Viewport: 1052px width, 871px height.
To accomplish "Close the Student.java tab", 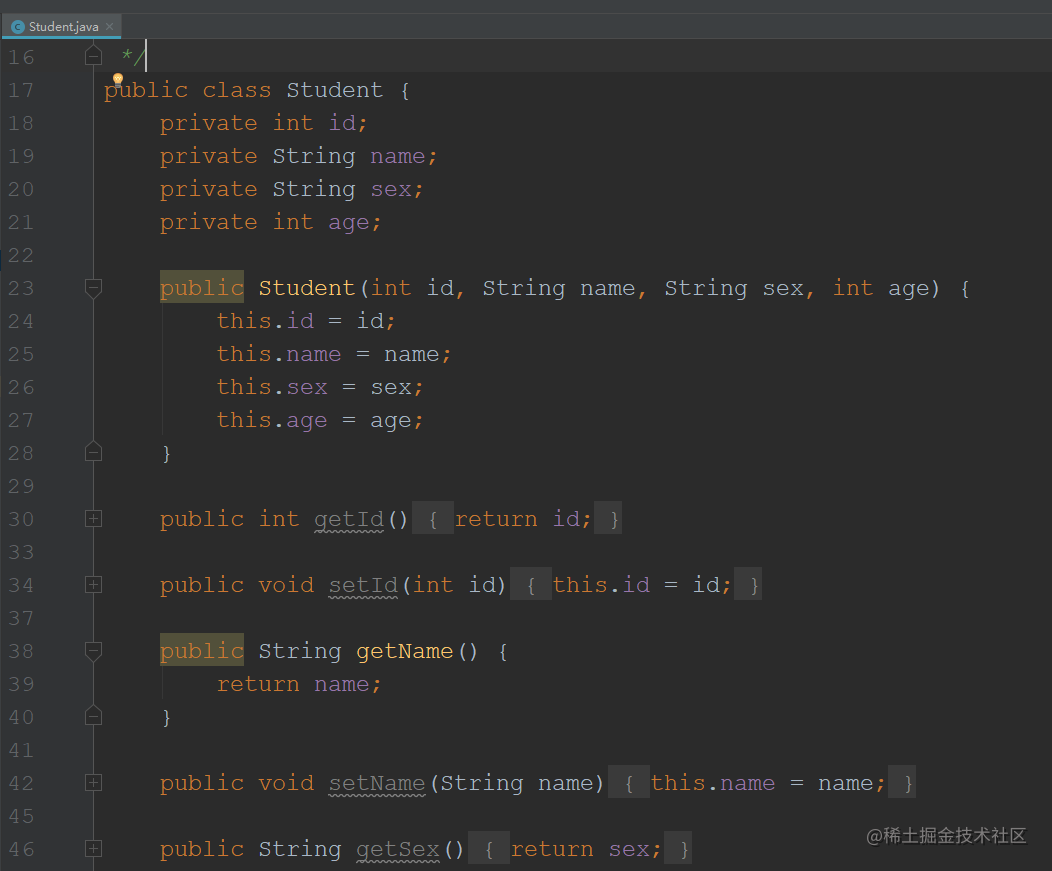I will click(x=109, y=26).
